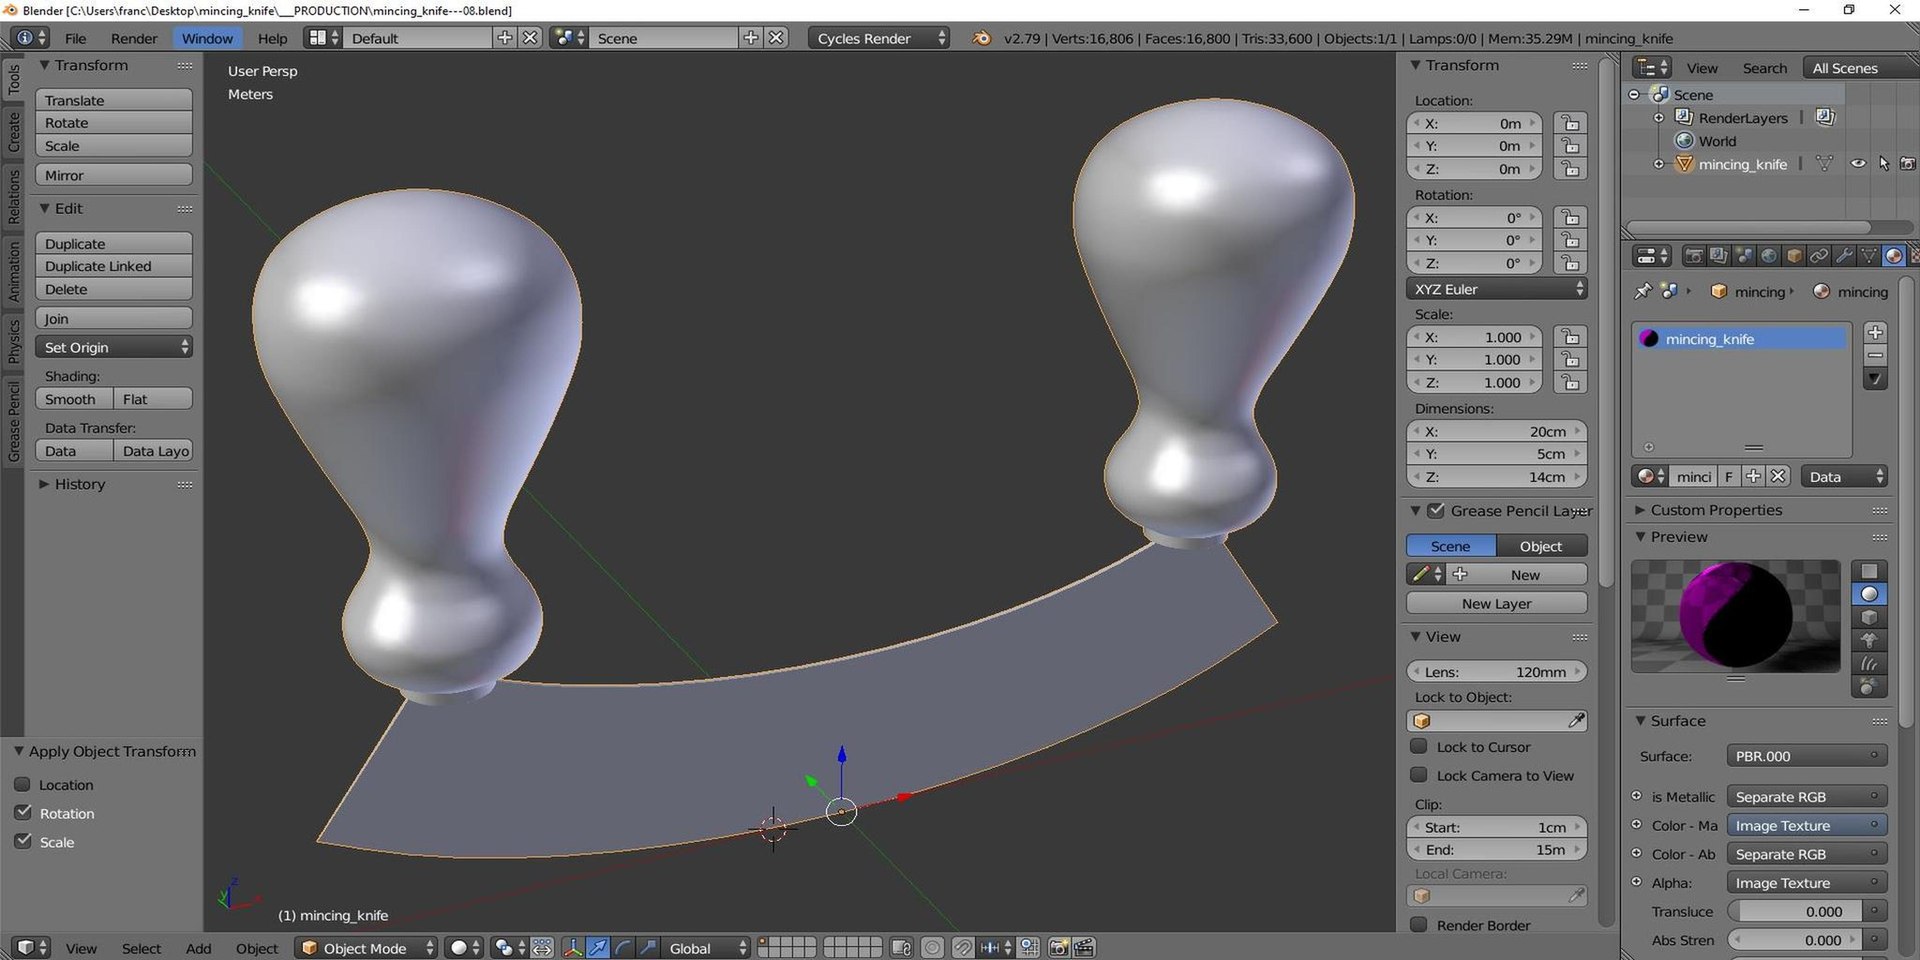Uncheck the Rotation checkbox
The height and width of the screenshot is (960, 1920).
click(23, 812)
